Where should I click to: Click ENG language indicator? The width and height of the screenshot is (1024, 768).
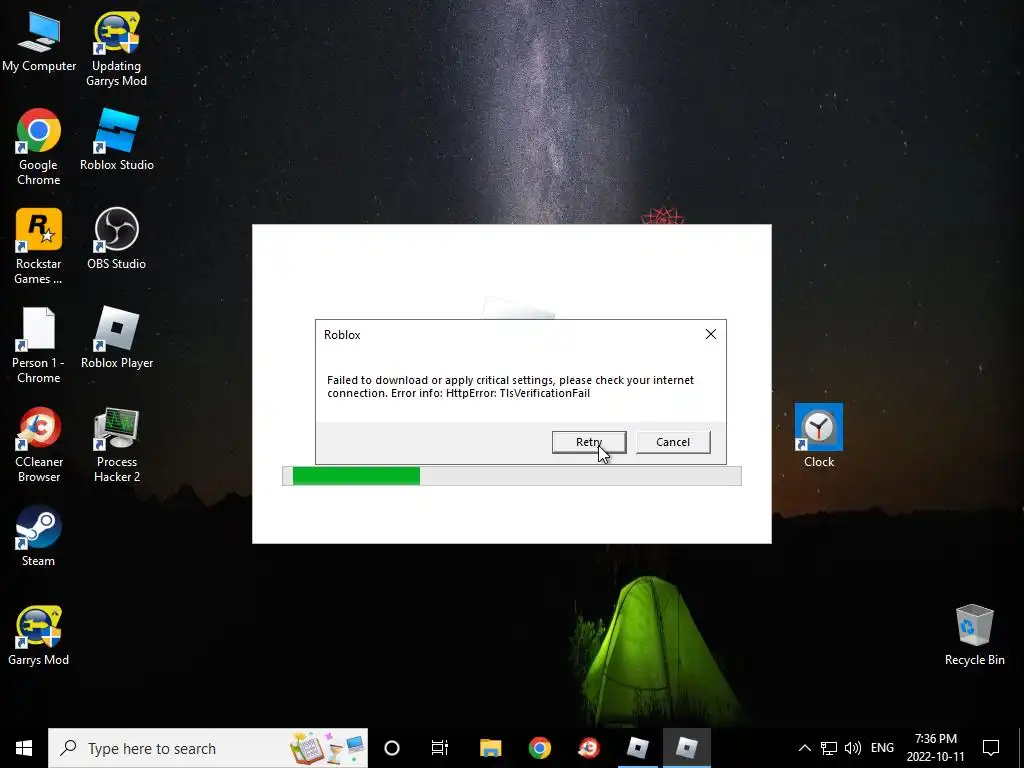pyautogui.click(x=882, y=748)
